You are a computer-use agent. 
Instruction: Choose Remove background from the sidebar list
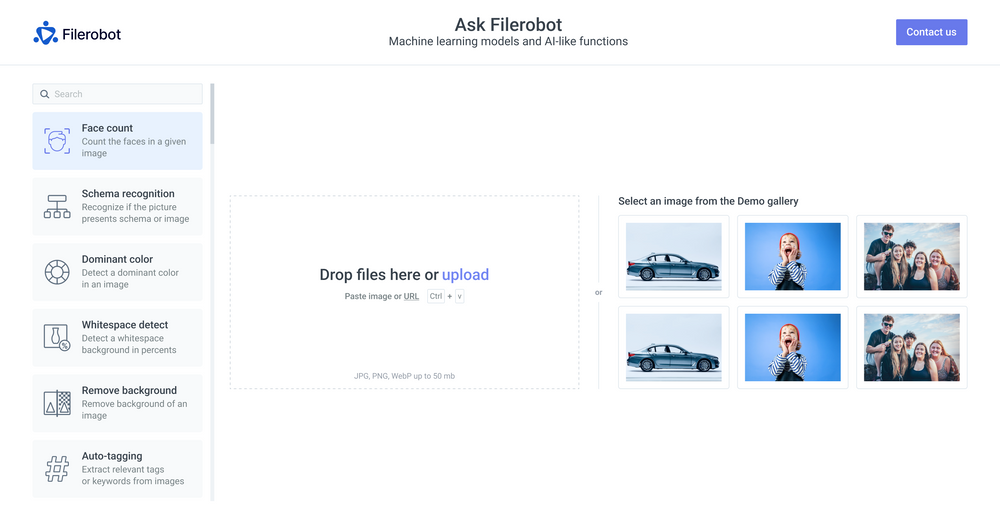[x=129, y=391]
